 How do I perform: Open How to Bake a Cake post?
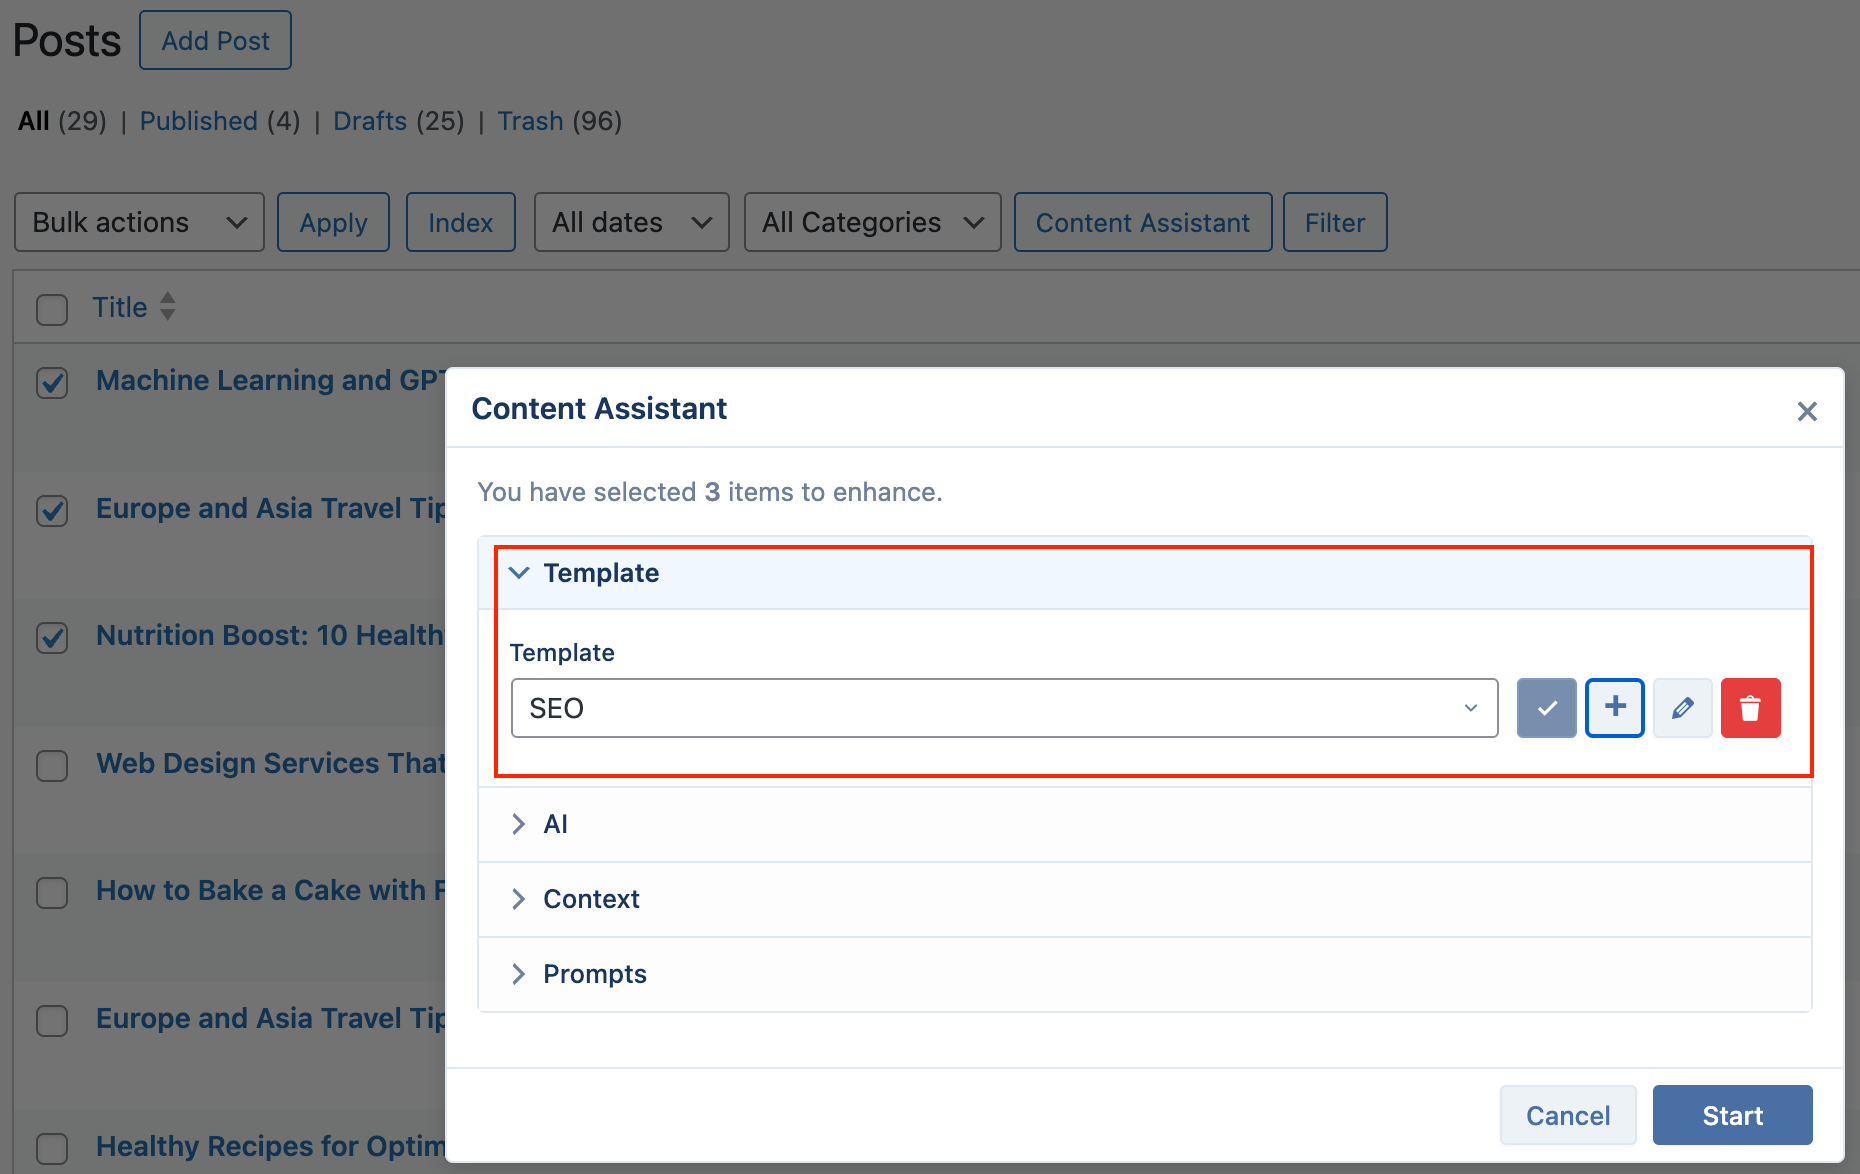pos(270,890)
